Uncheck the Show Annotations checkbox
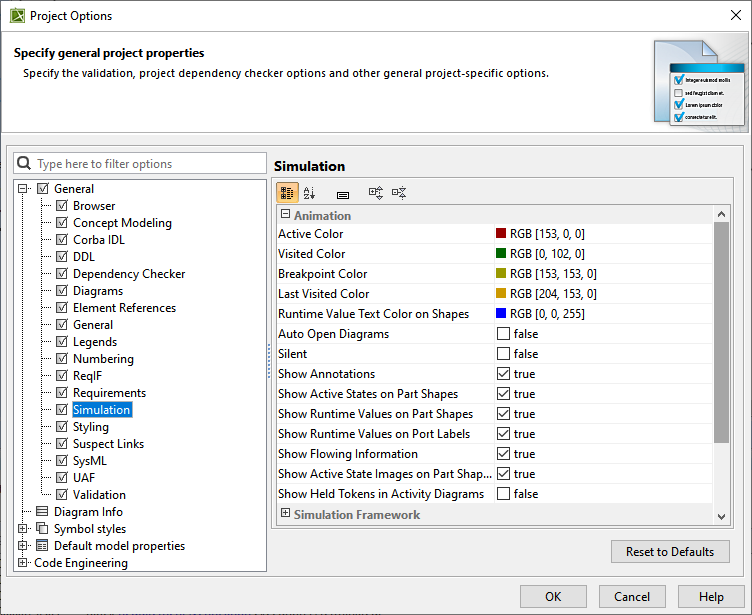The width and height of the screenshot is (752, 615). tap(503, 374)
